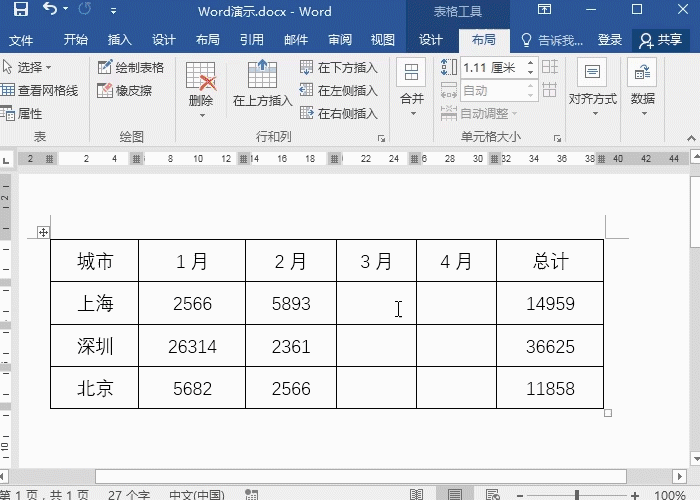Open the 行和列 dialog launcher

381,138
